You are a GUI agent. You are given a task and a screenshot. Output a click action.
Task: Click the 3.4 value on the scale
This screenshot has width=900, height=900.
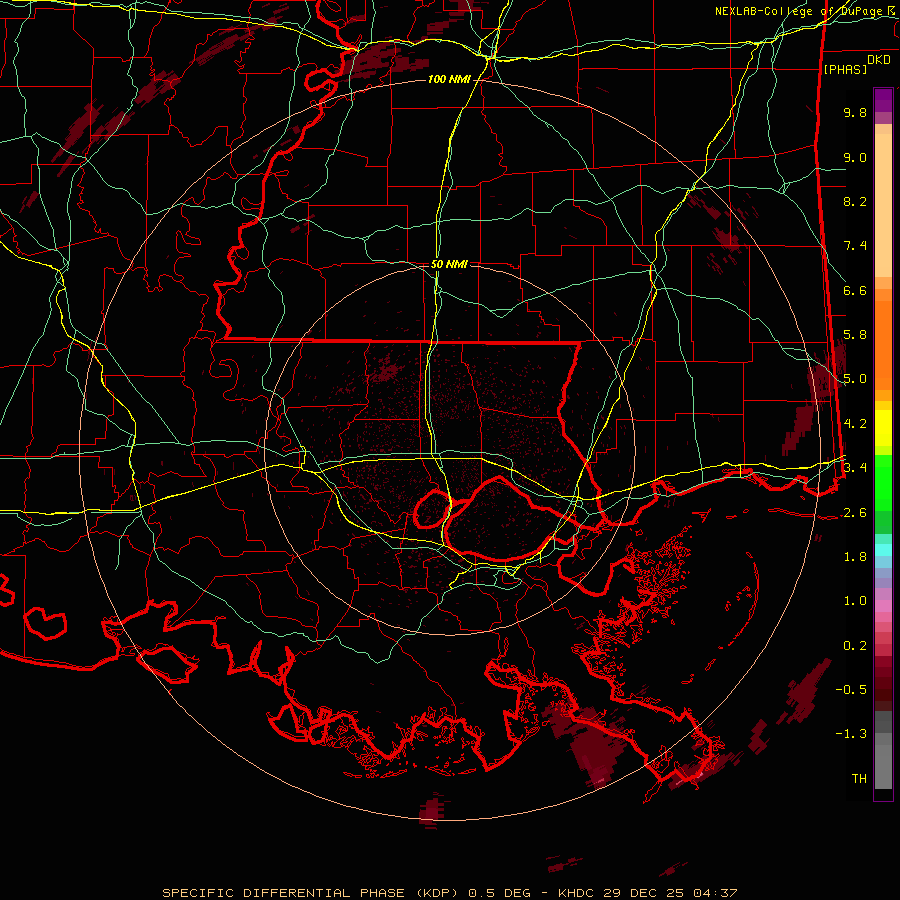click(855, 468)
